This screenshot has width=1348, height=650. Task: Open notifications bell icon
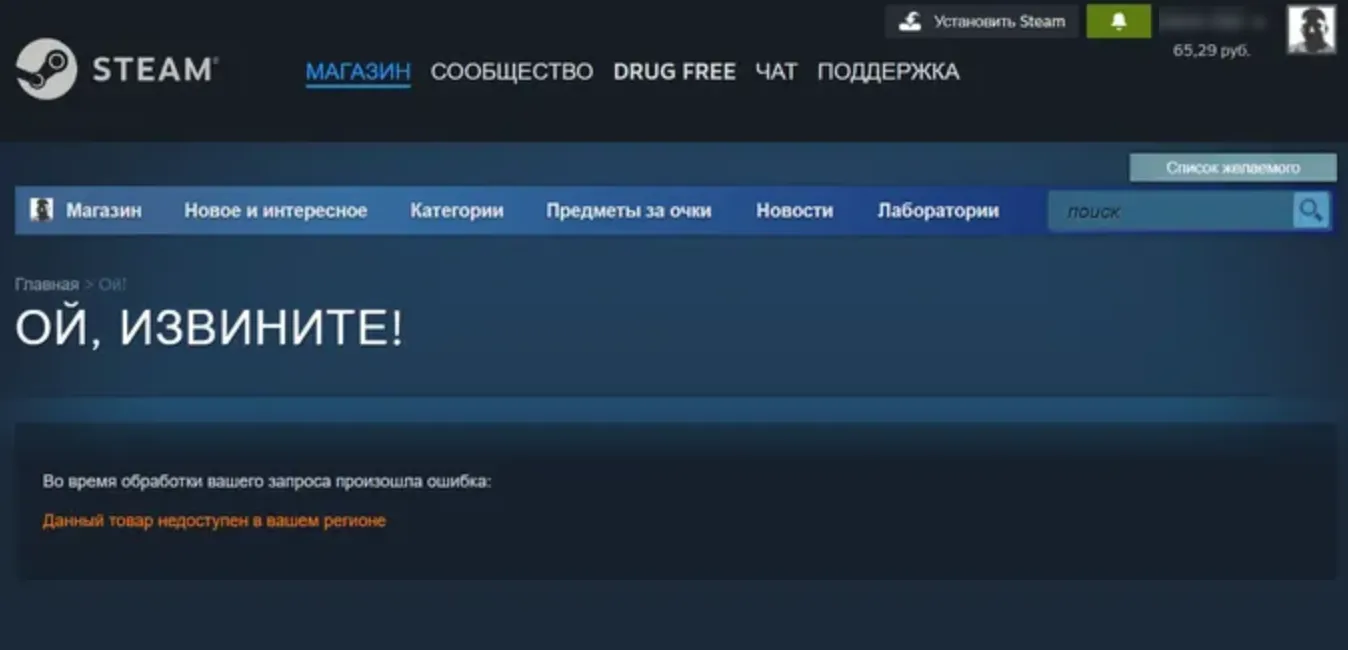[1119, 22]
